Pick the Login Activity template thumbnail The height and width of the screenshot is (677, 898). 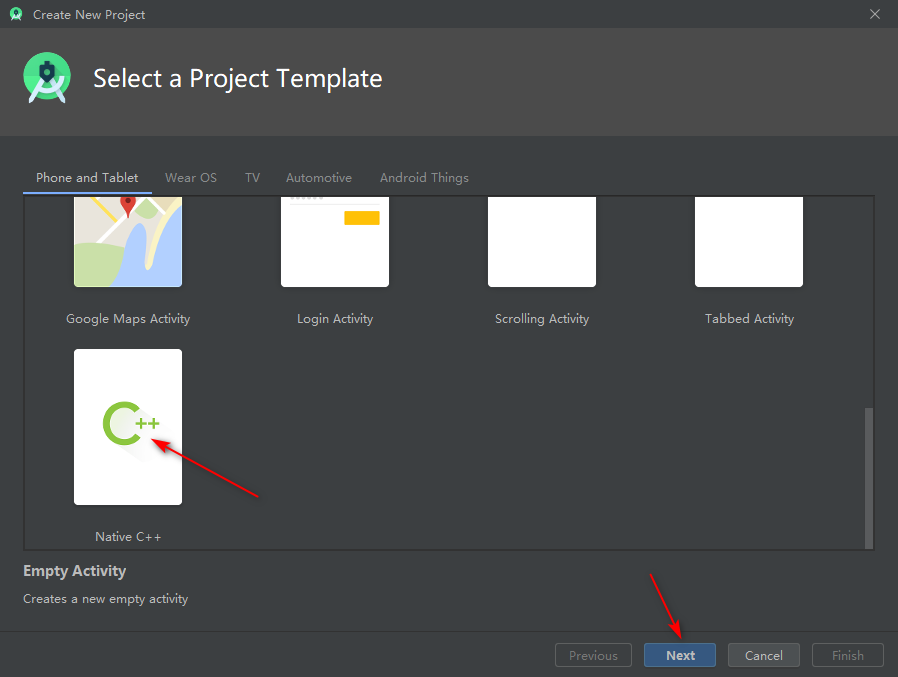pos(335,242)
